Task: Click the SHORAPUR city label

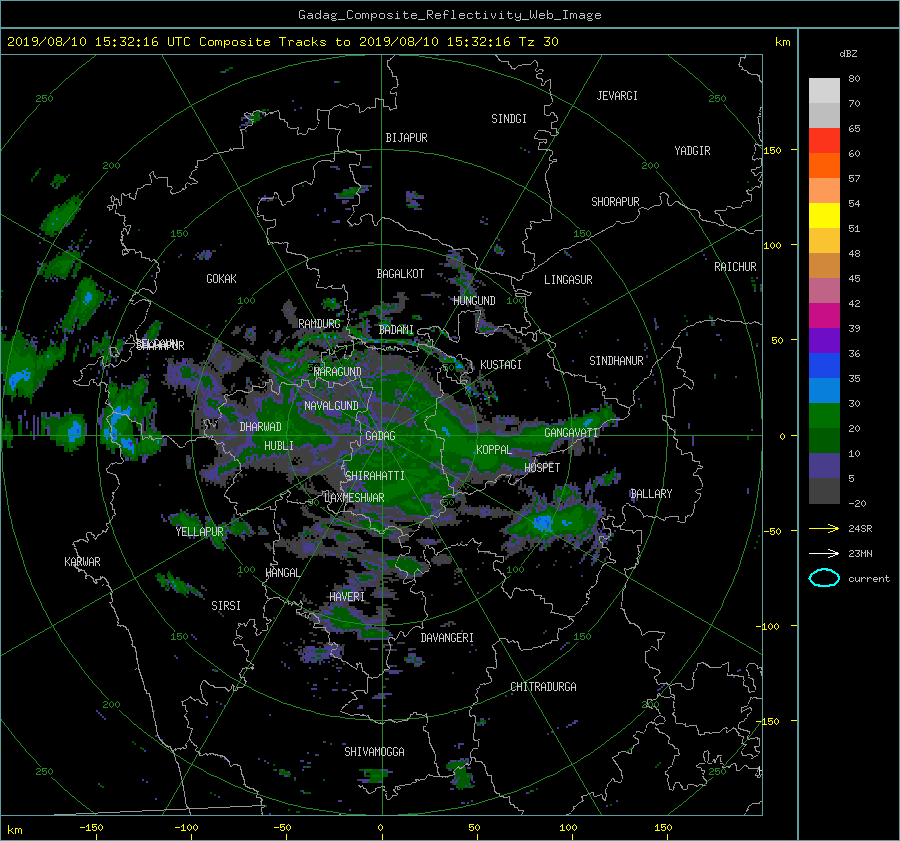Action: (615, 202)
